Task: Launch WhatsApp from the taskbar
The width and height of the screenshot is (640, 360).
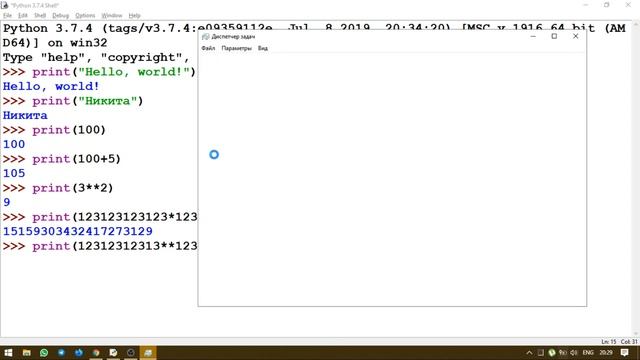Action: 44,353
